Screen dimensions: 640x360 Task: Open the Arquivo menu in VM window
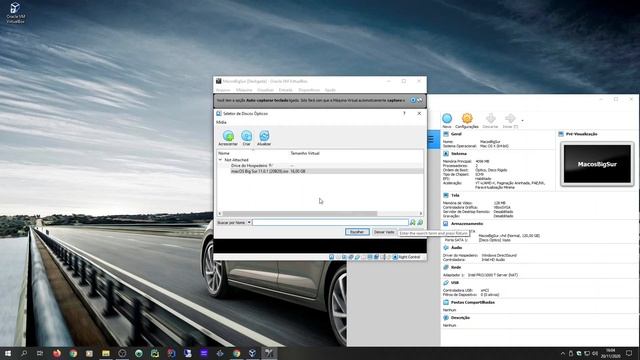223,90
